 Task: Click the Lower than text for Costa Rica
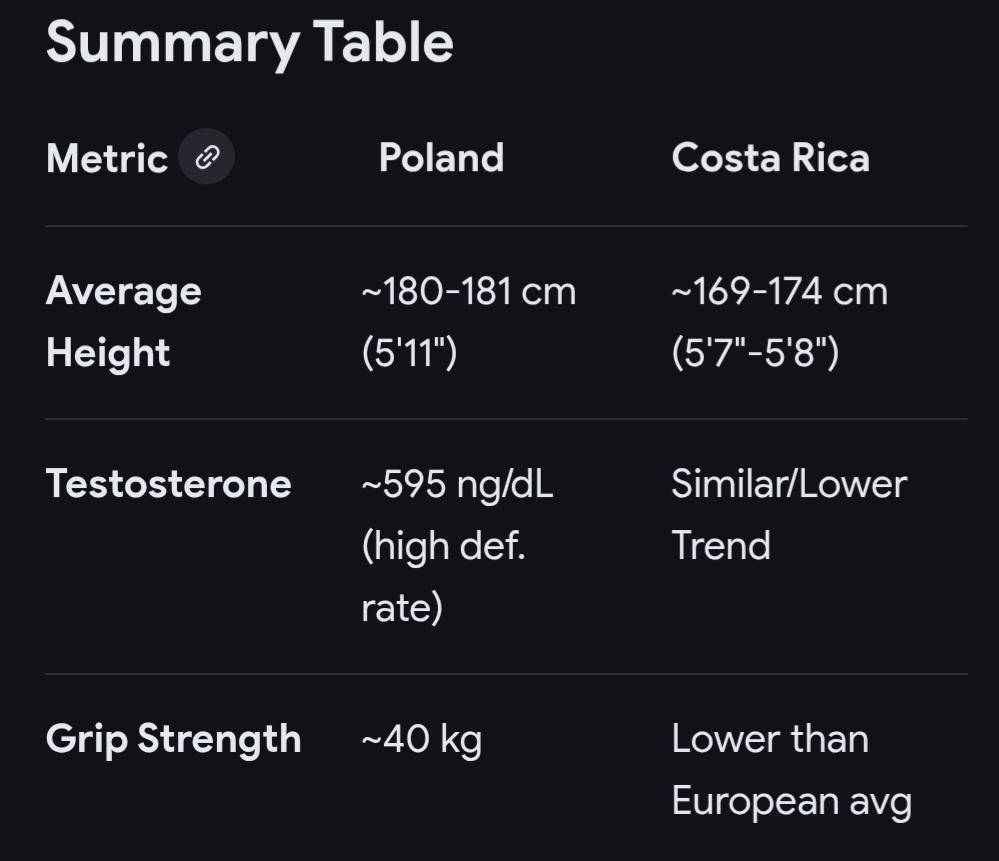click(x=770, y=739)
